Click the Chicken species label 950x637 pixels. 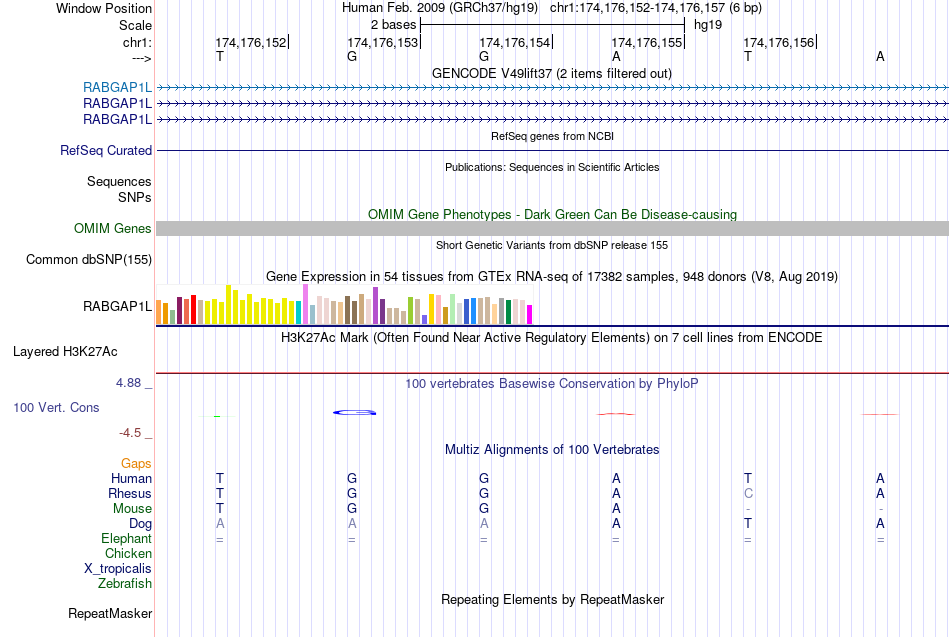128,553
